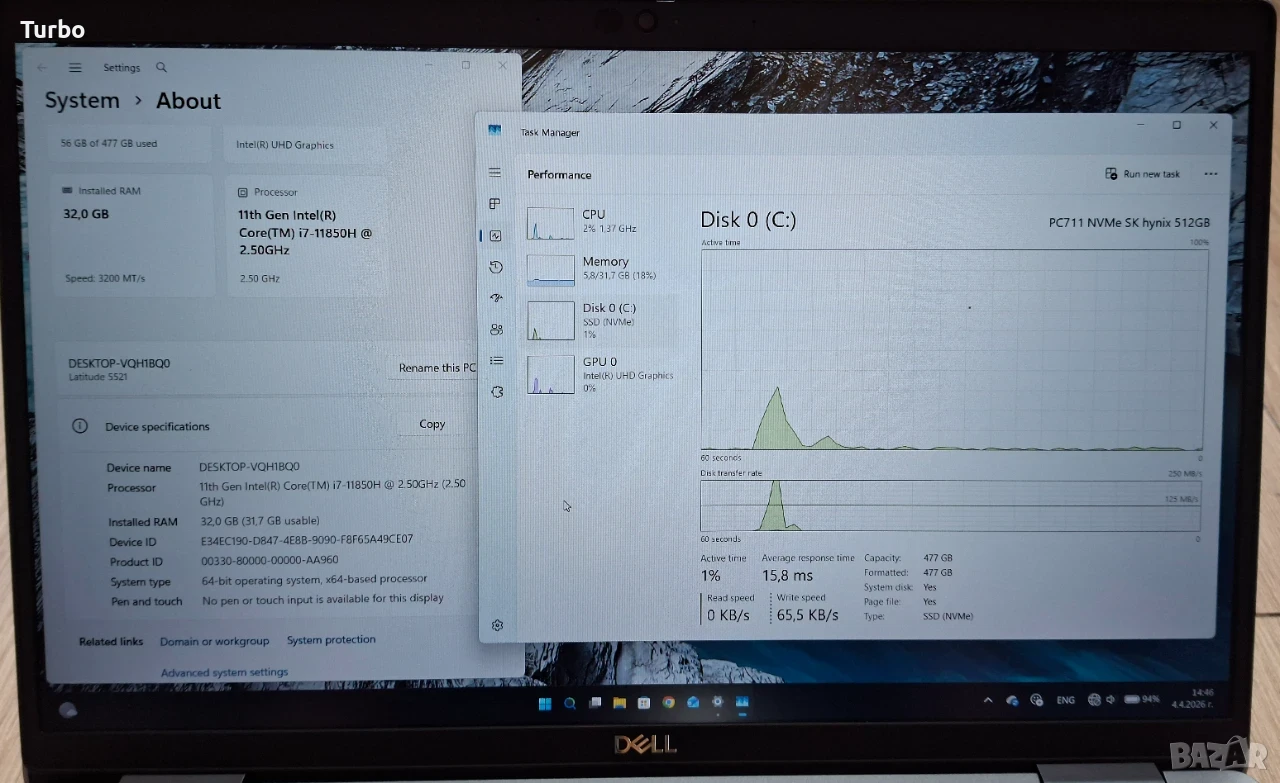Open Task Manager settings gear
Viewport: 1280px width, 783px height.
tap(498, 625)
